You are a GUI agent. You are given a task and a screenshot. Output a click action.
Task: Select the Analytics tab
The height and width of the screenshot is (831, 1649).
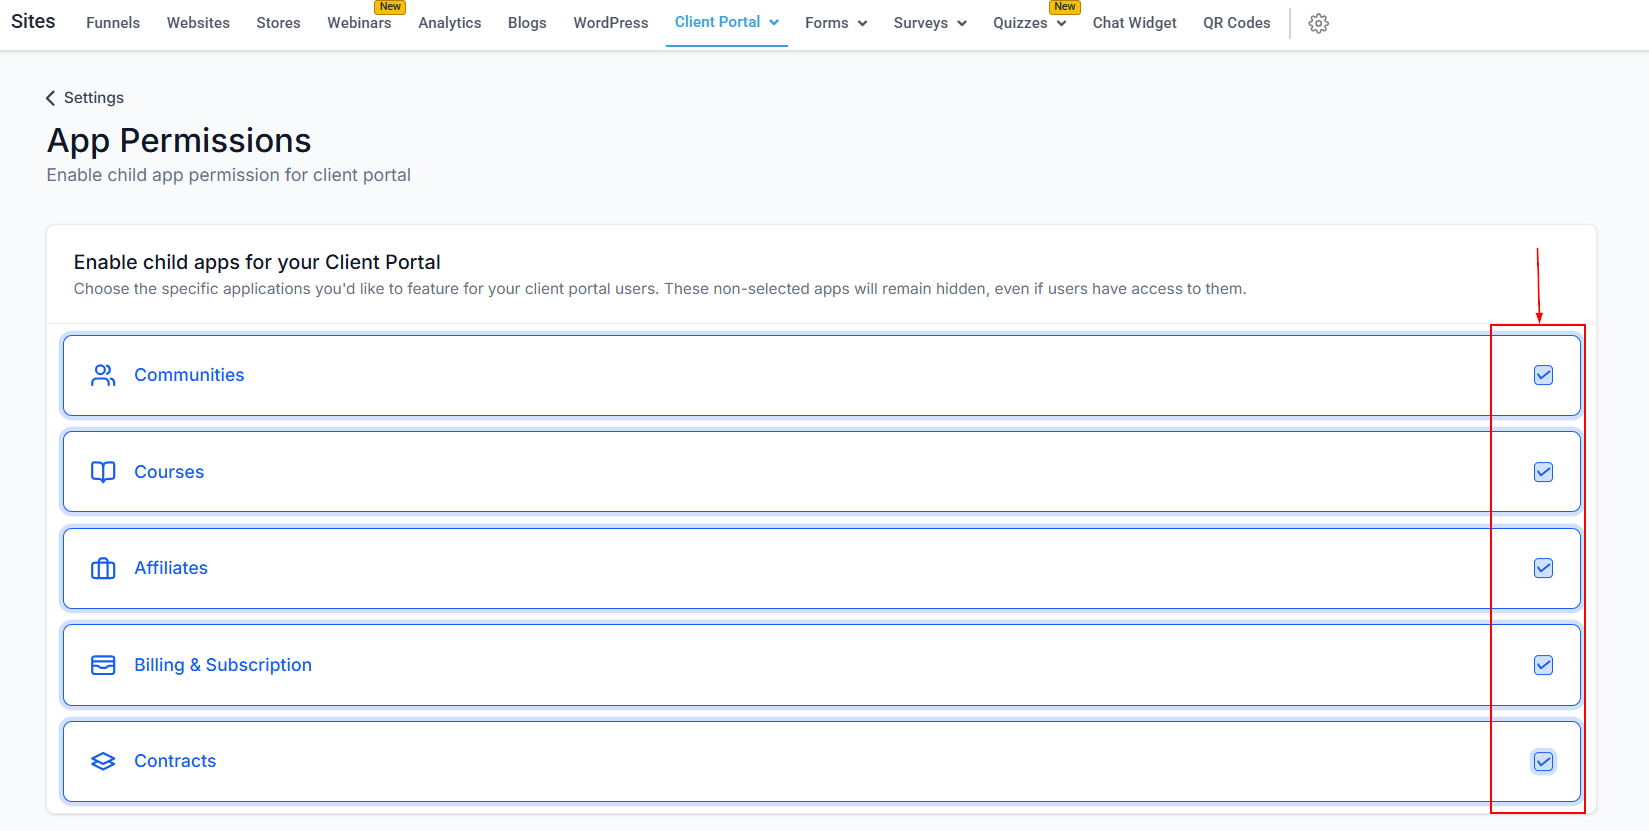tap(449, 23)
